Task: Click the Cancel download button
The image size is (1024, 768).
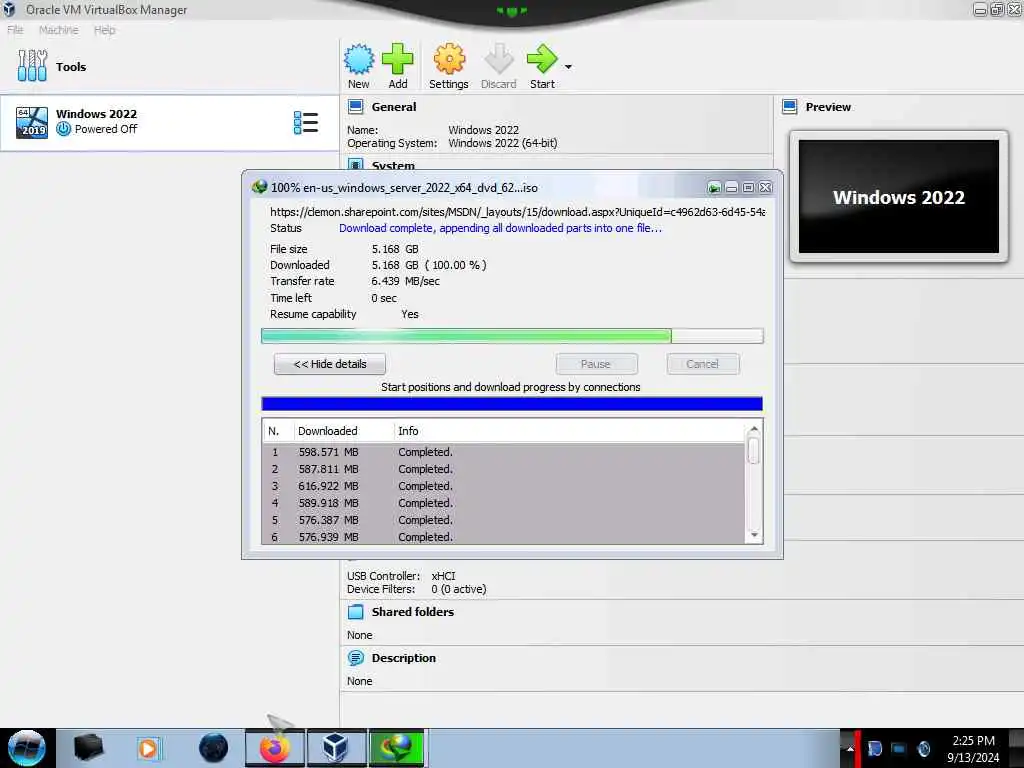Action: 703,364
